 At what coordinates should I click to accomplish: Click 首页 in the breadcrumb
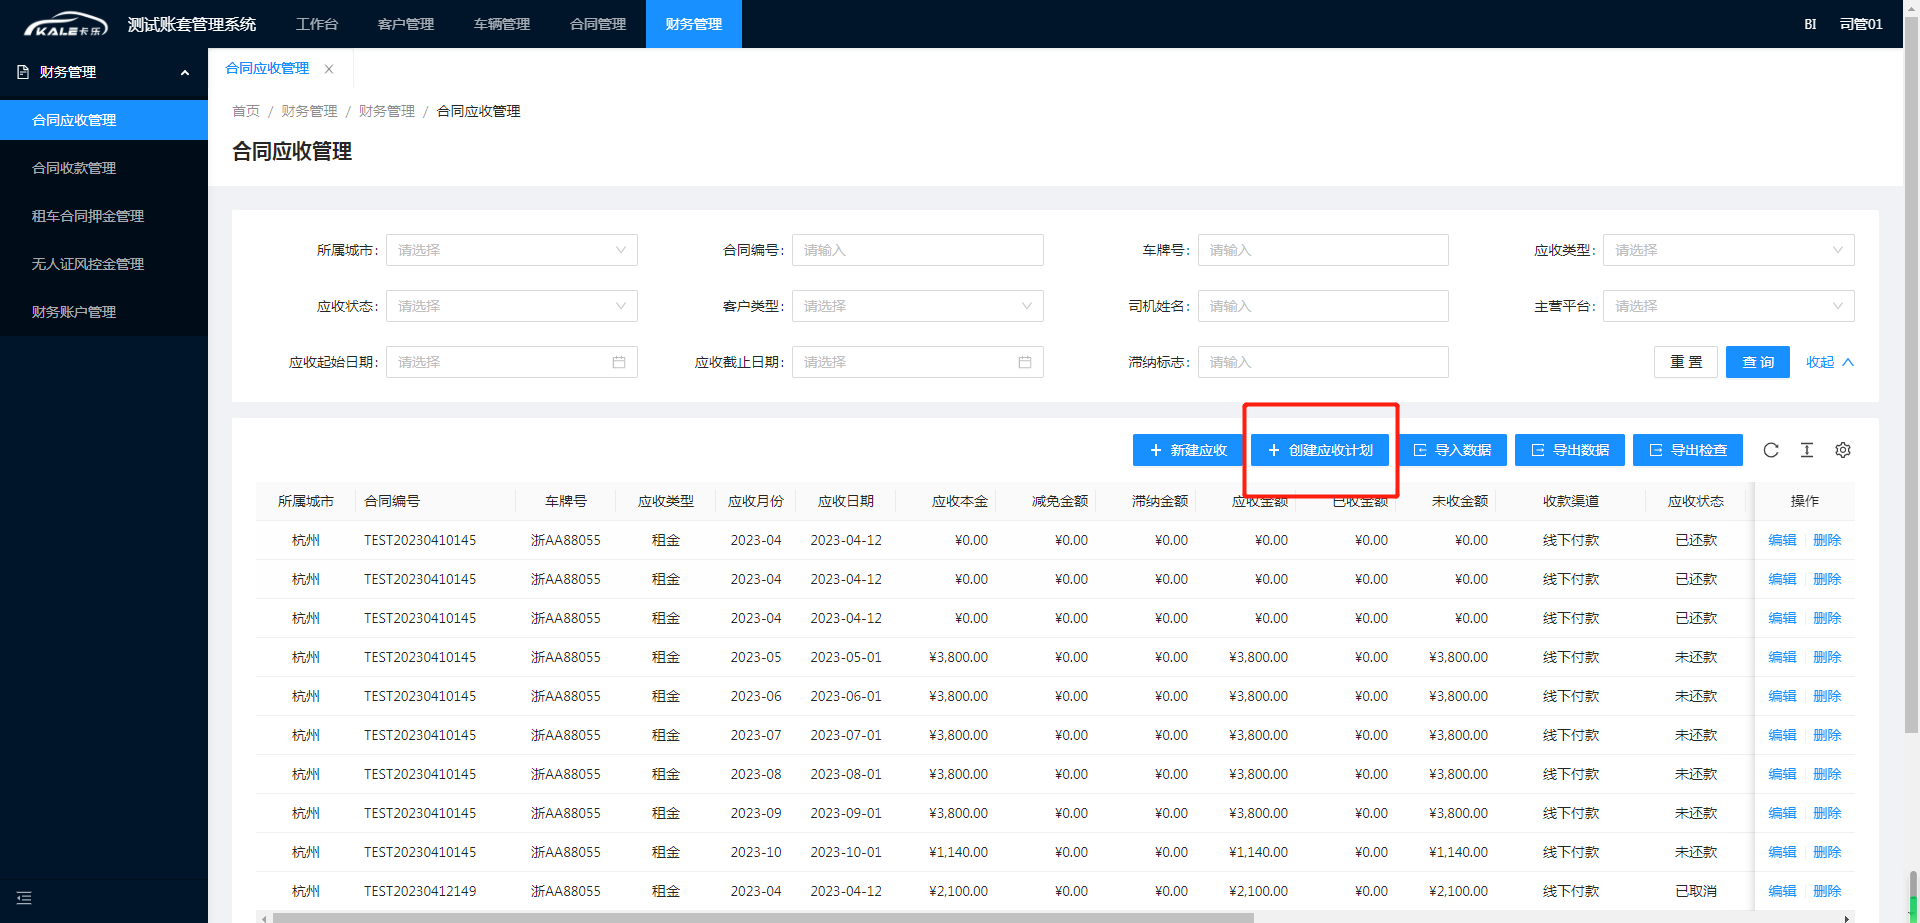tap(246, 111)
